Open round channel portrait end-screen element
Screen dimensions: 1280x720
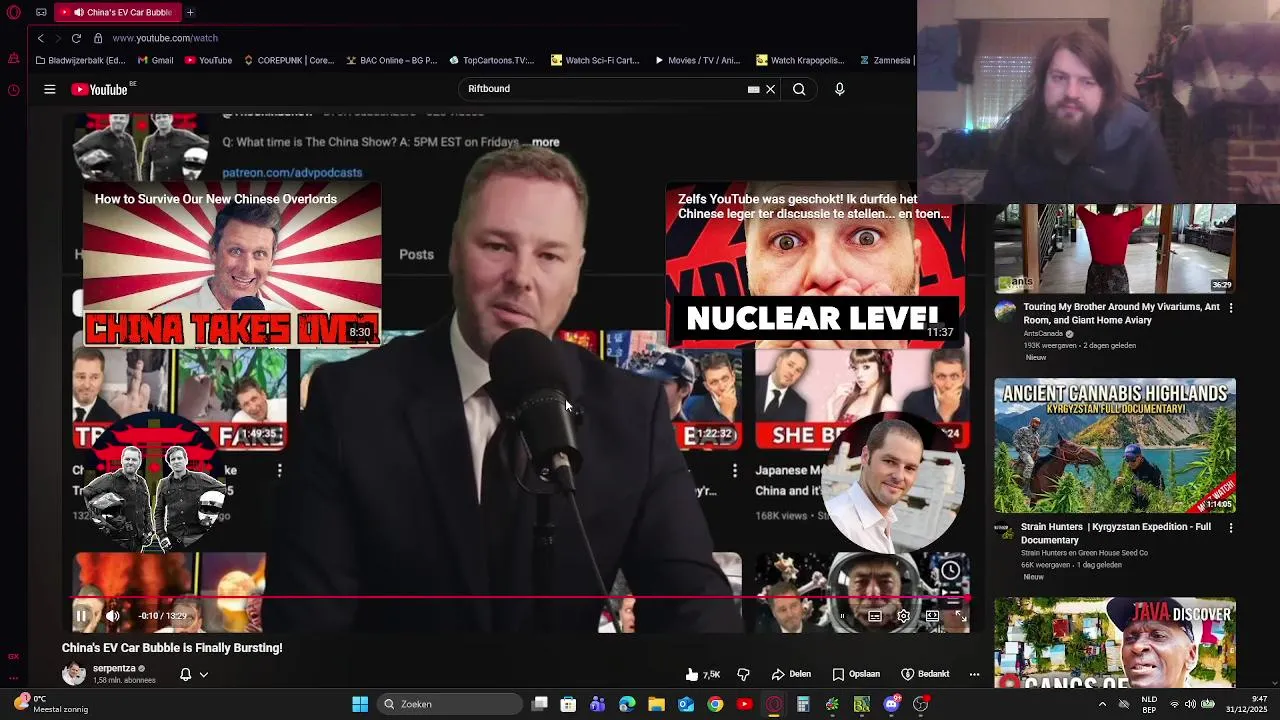(x=892, y=482)
